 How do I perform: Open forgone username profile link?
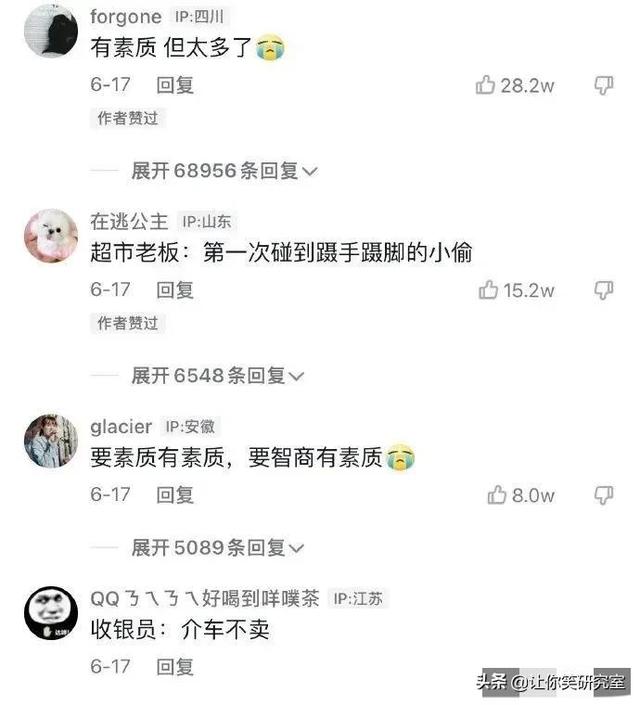pos(126,17)
